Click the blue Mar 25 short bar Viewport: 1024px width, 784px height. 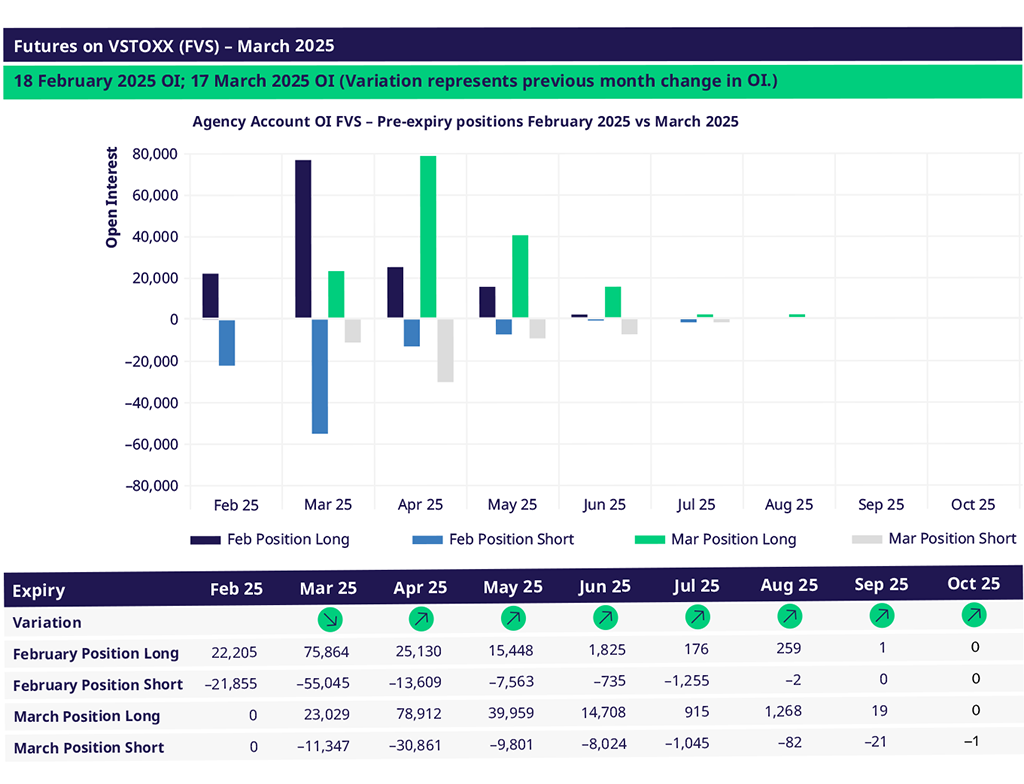pyautogui.click(x=320, y=376)
